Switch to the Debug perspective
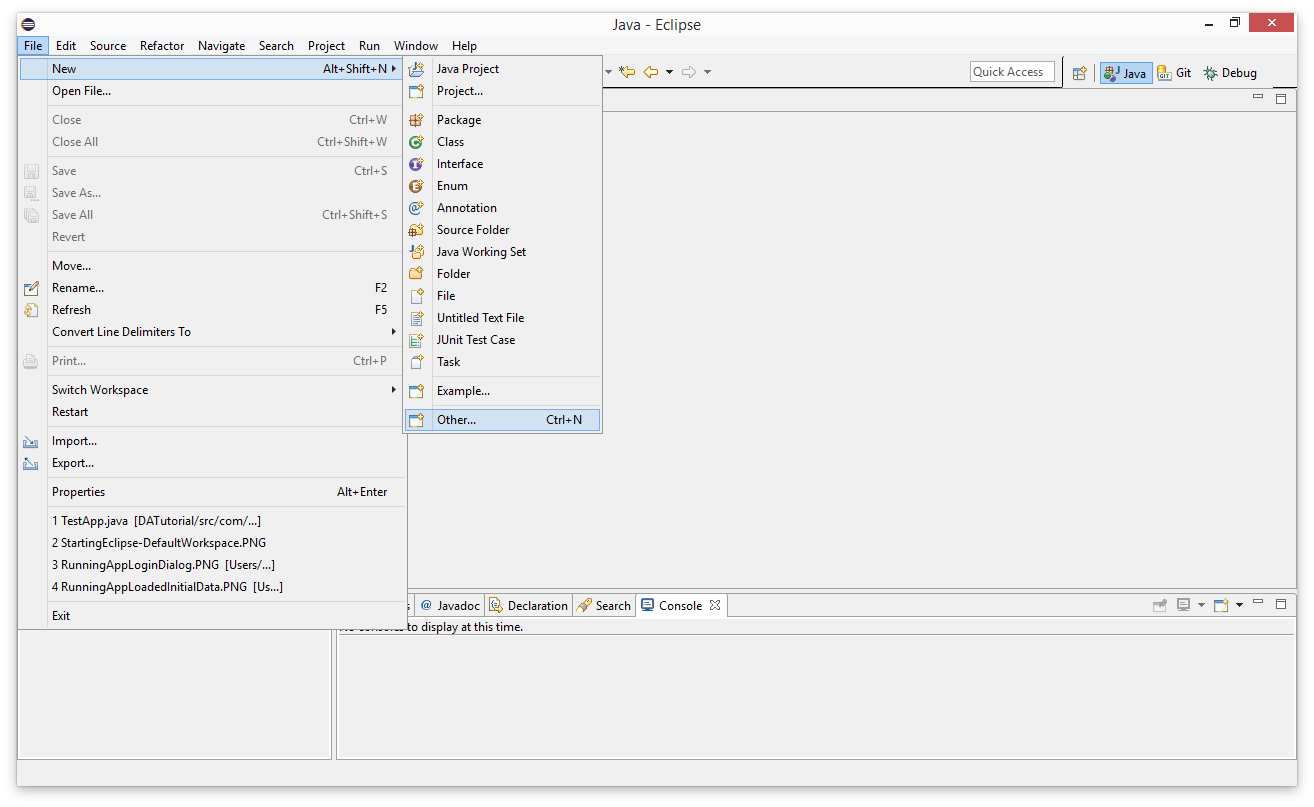Viewport: 1314px width, 807px height. [1229, 73]
